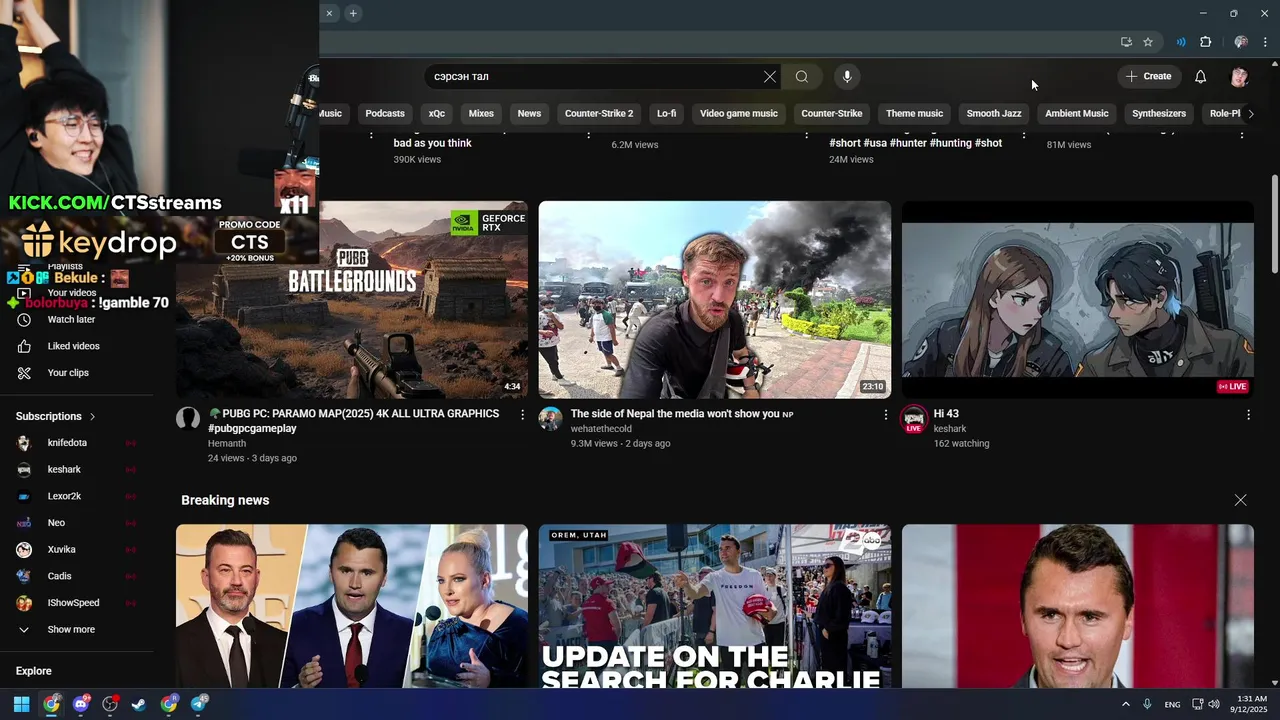Open the wehatethecold channel name
This screenshot has width=1280, height=720.
pos(601,429)
